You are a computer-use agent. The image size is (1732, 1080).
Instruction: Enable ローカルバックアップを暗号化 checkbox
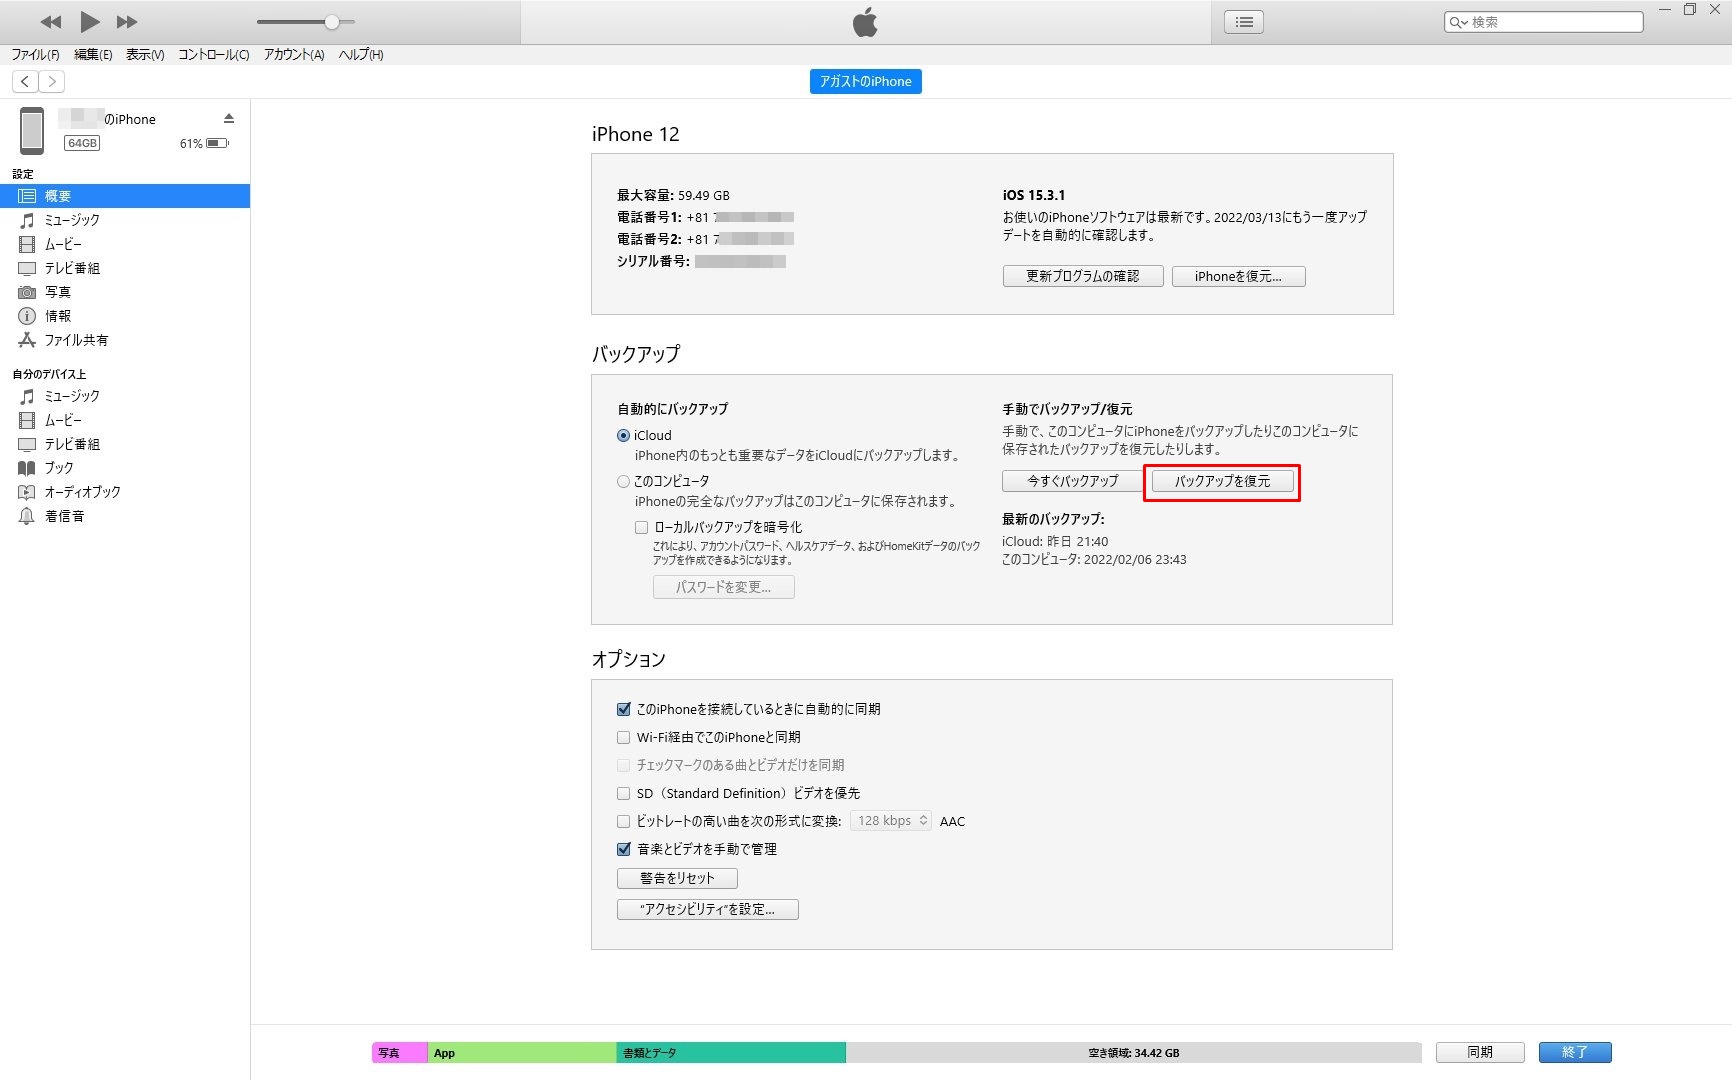tap(642, 527)
